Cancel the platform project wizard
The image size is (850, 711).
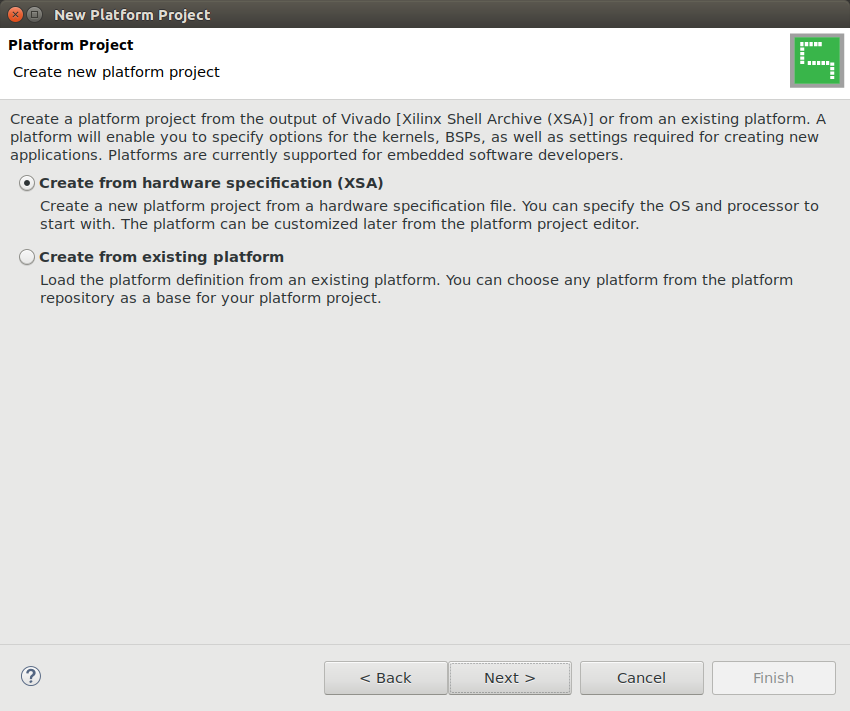pyautogui.click(x=641, y=677)
